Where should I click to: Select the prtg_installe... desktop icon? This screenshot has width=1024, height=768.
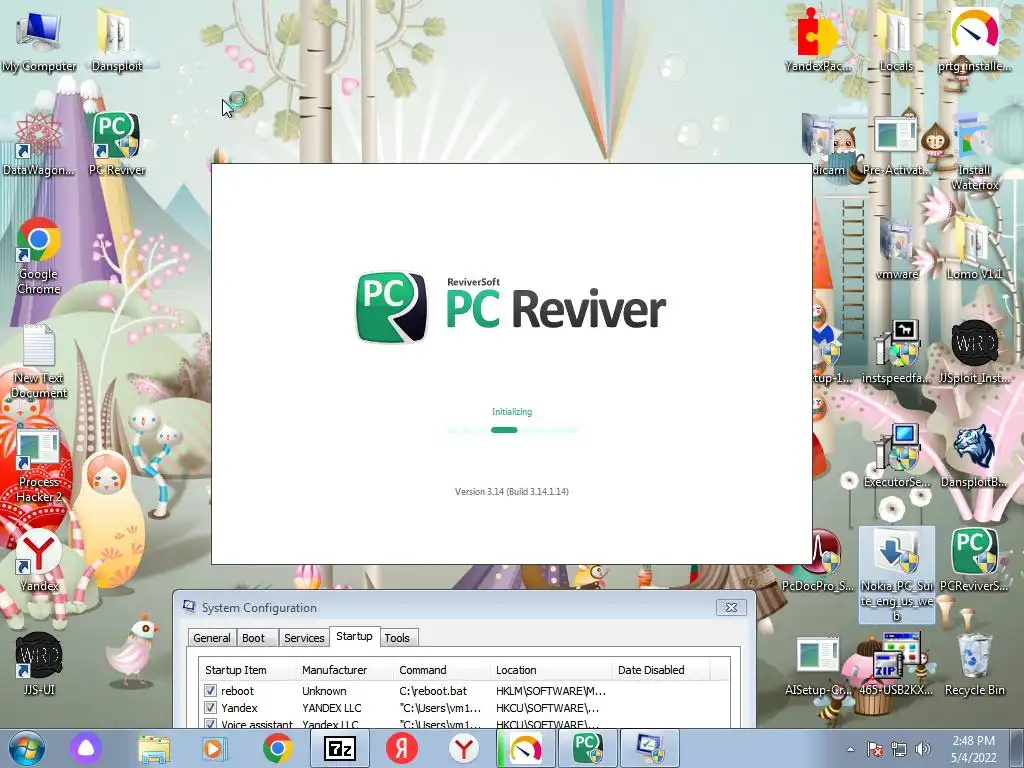[x=974, y=40]
